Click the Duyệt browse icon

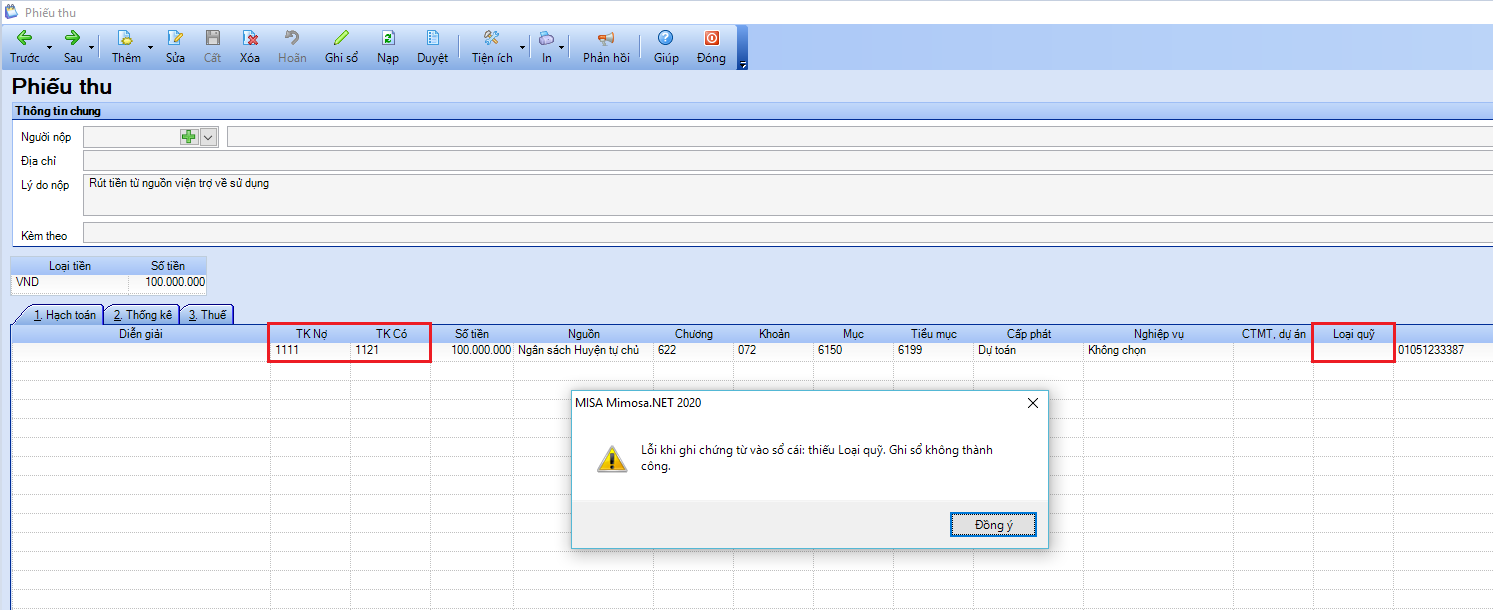pos(432,39)
